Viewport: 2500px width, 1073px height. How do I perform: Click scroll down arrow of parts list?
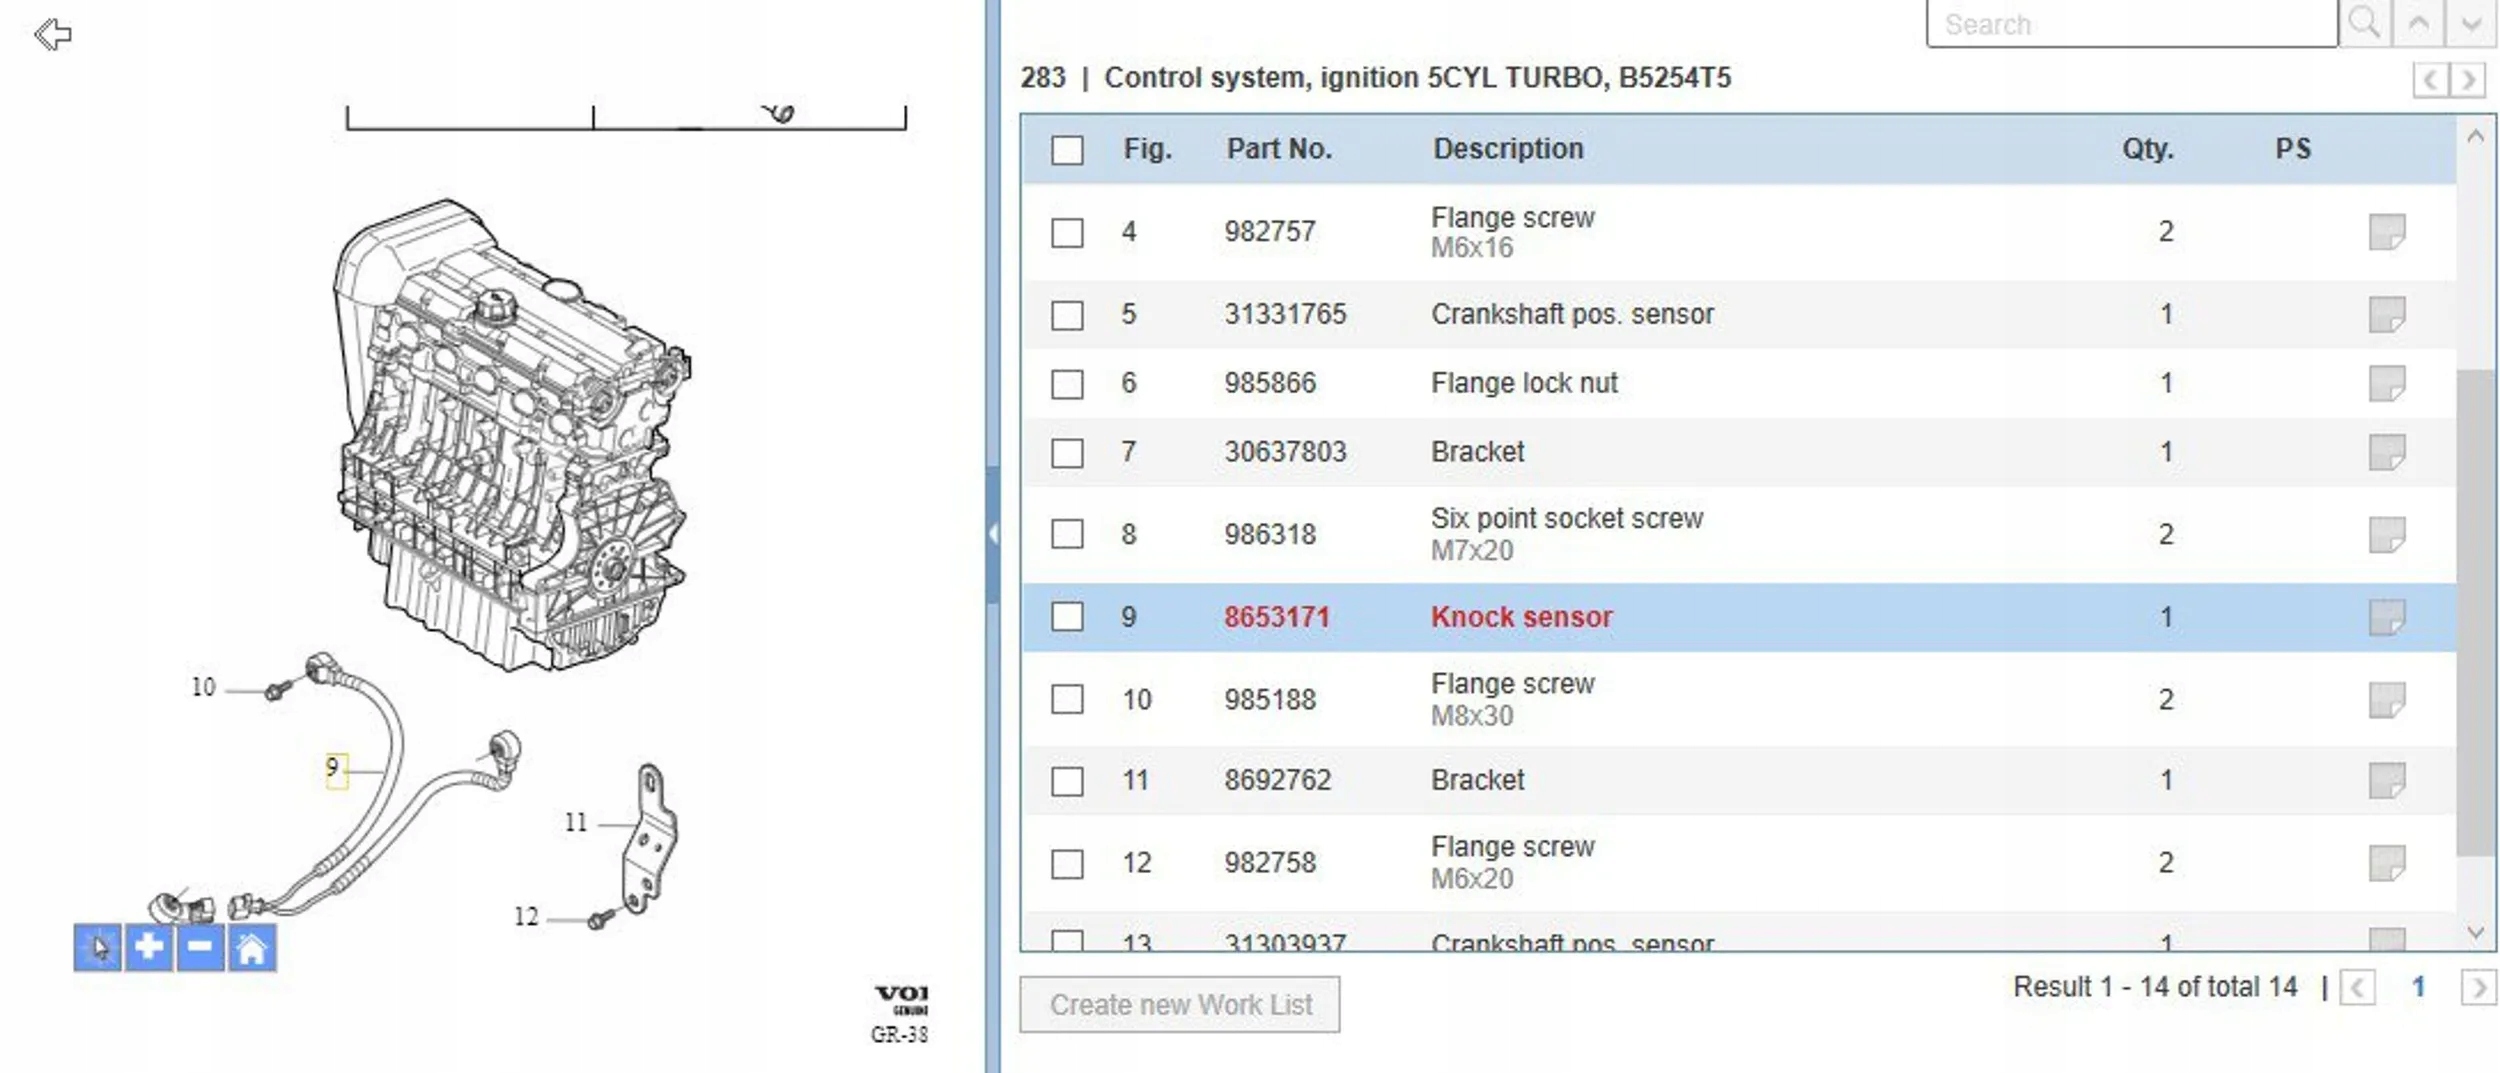pyautogui.click(x=2476, y=932)
